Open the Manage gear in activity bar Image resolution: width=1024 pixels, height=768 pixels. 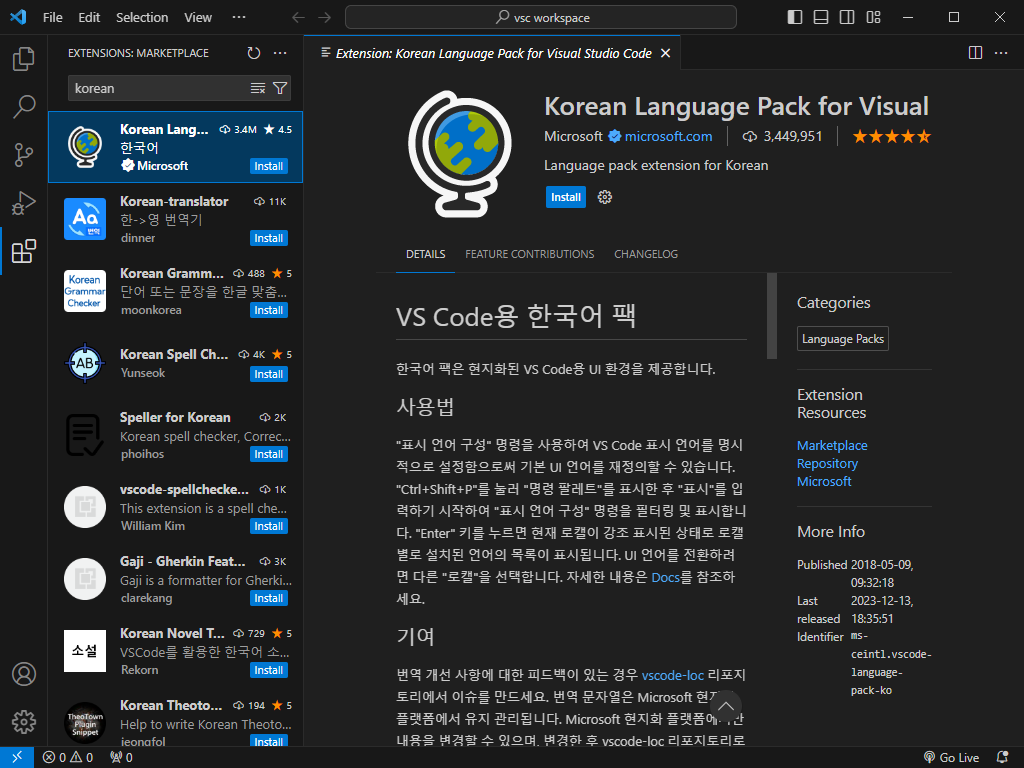click(x=24, y=722)
